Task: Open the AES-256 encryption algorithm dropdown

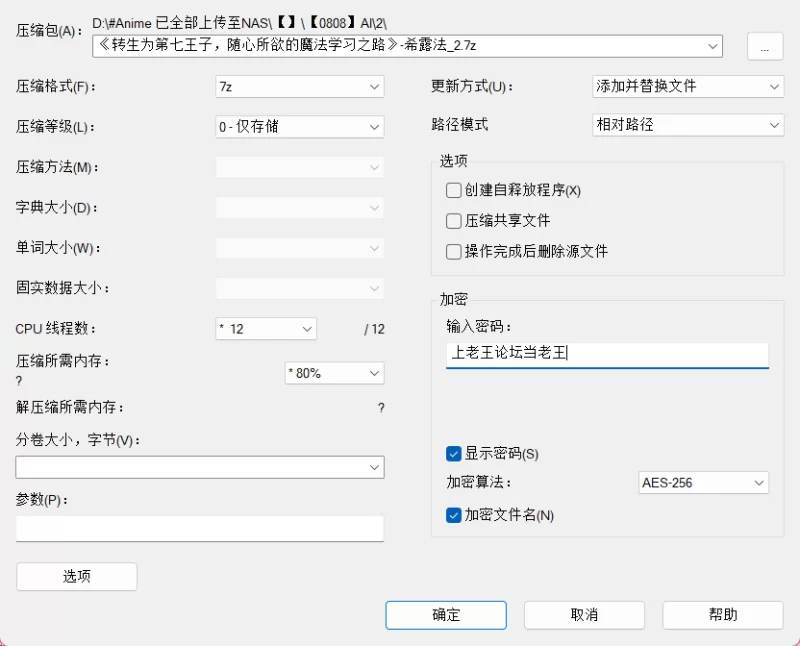Action: point(703,483)
